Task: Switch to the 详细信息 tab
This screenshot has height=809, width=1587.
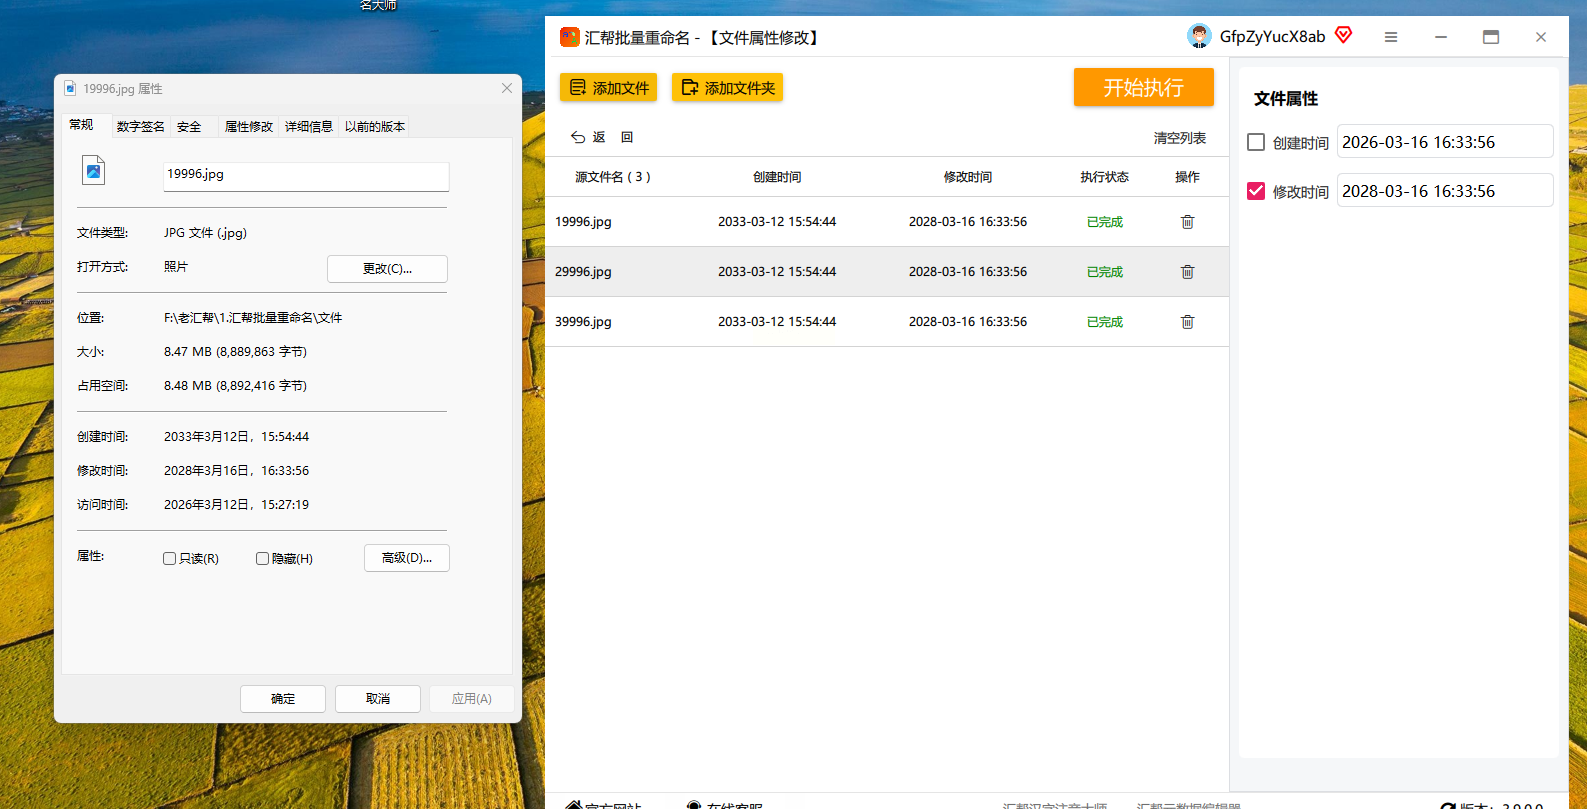Action: 308,127
